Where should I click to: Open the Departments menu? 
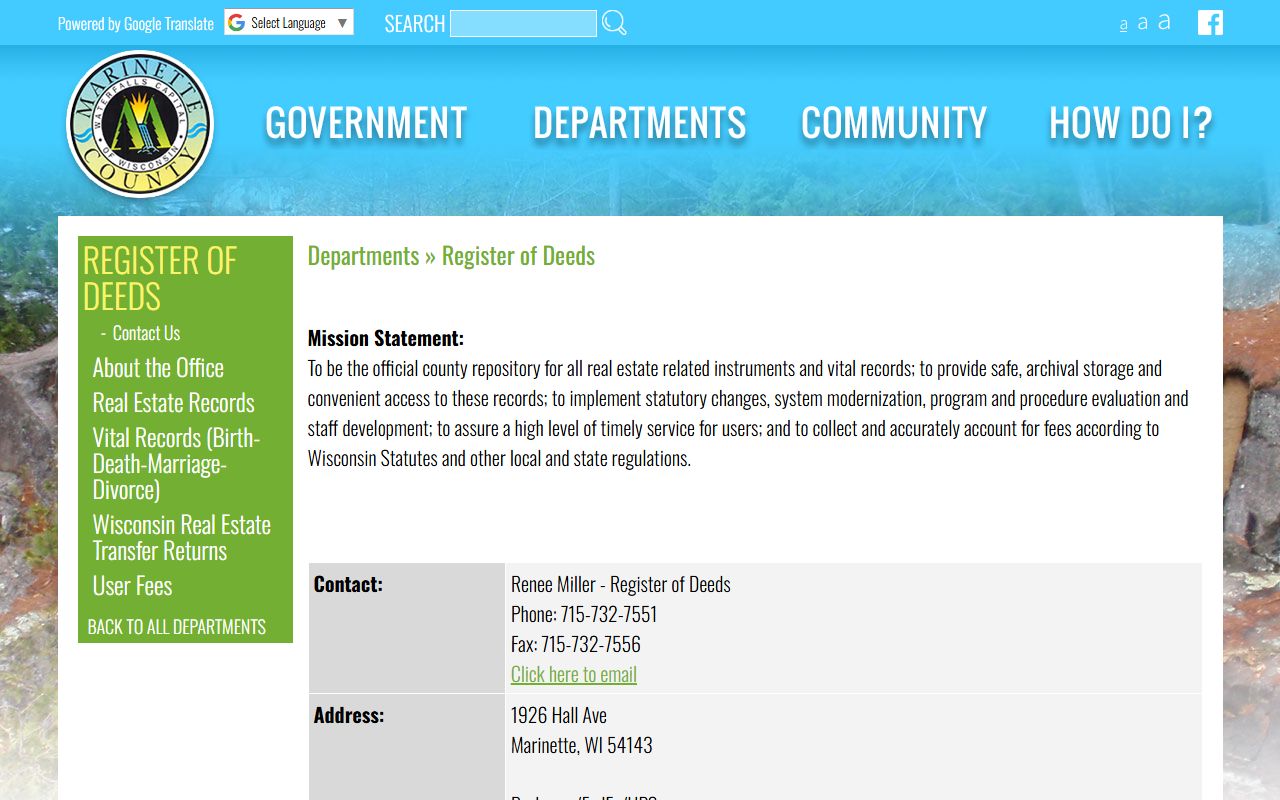pos(640,123)
